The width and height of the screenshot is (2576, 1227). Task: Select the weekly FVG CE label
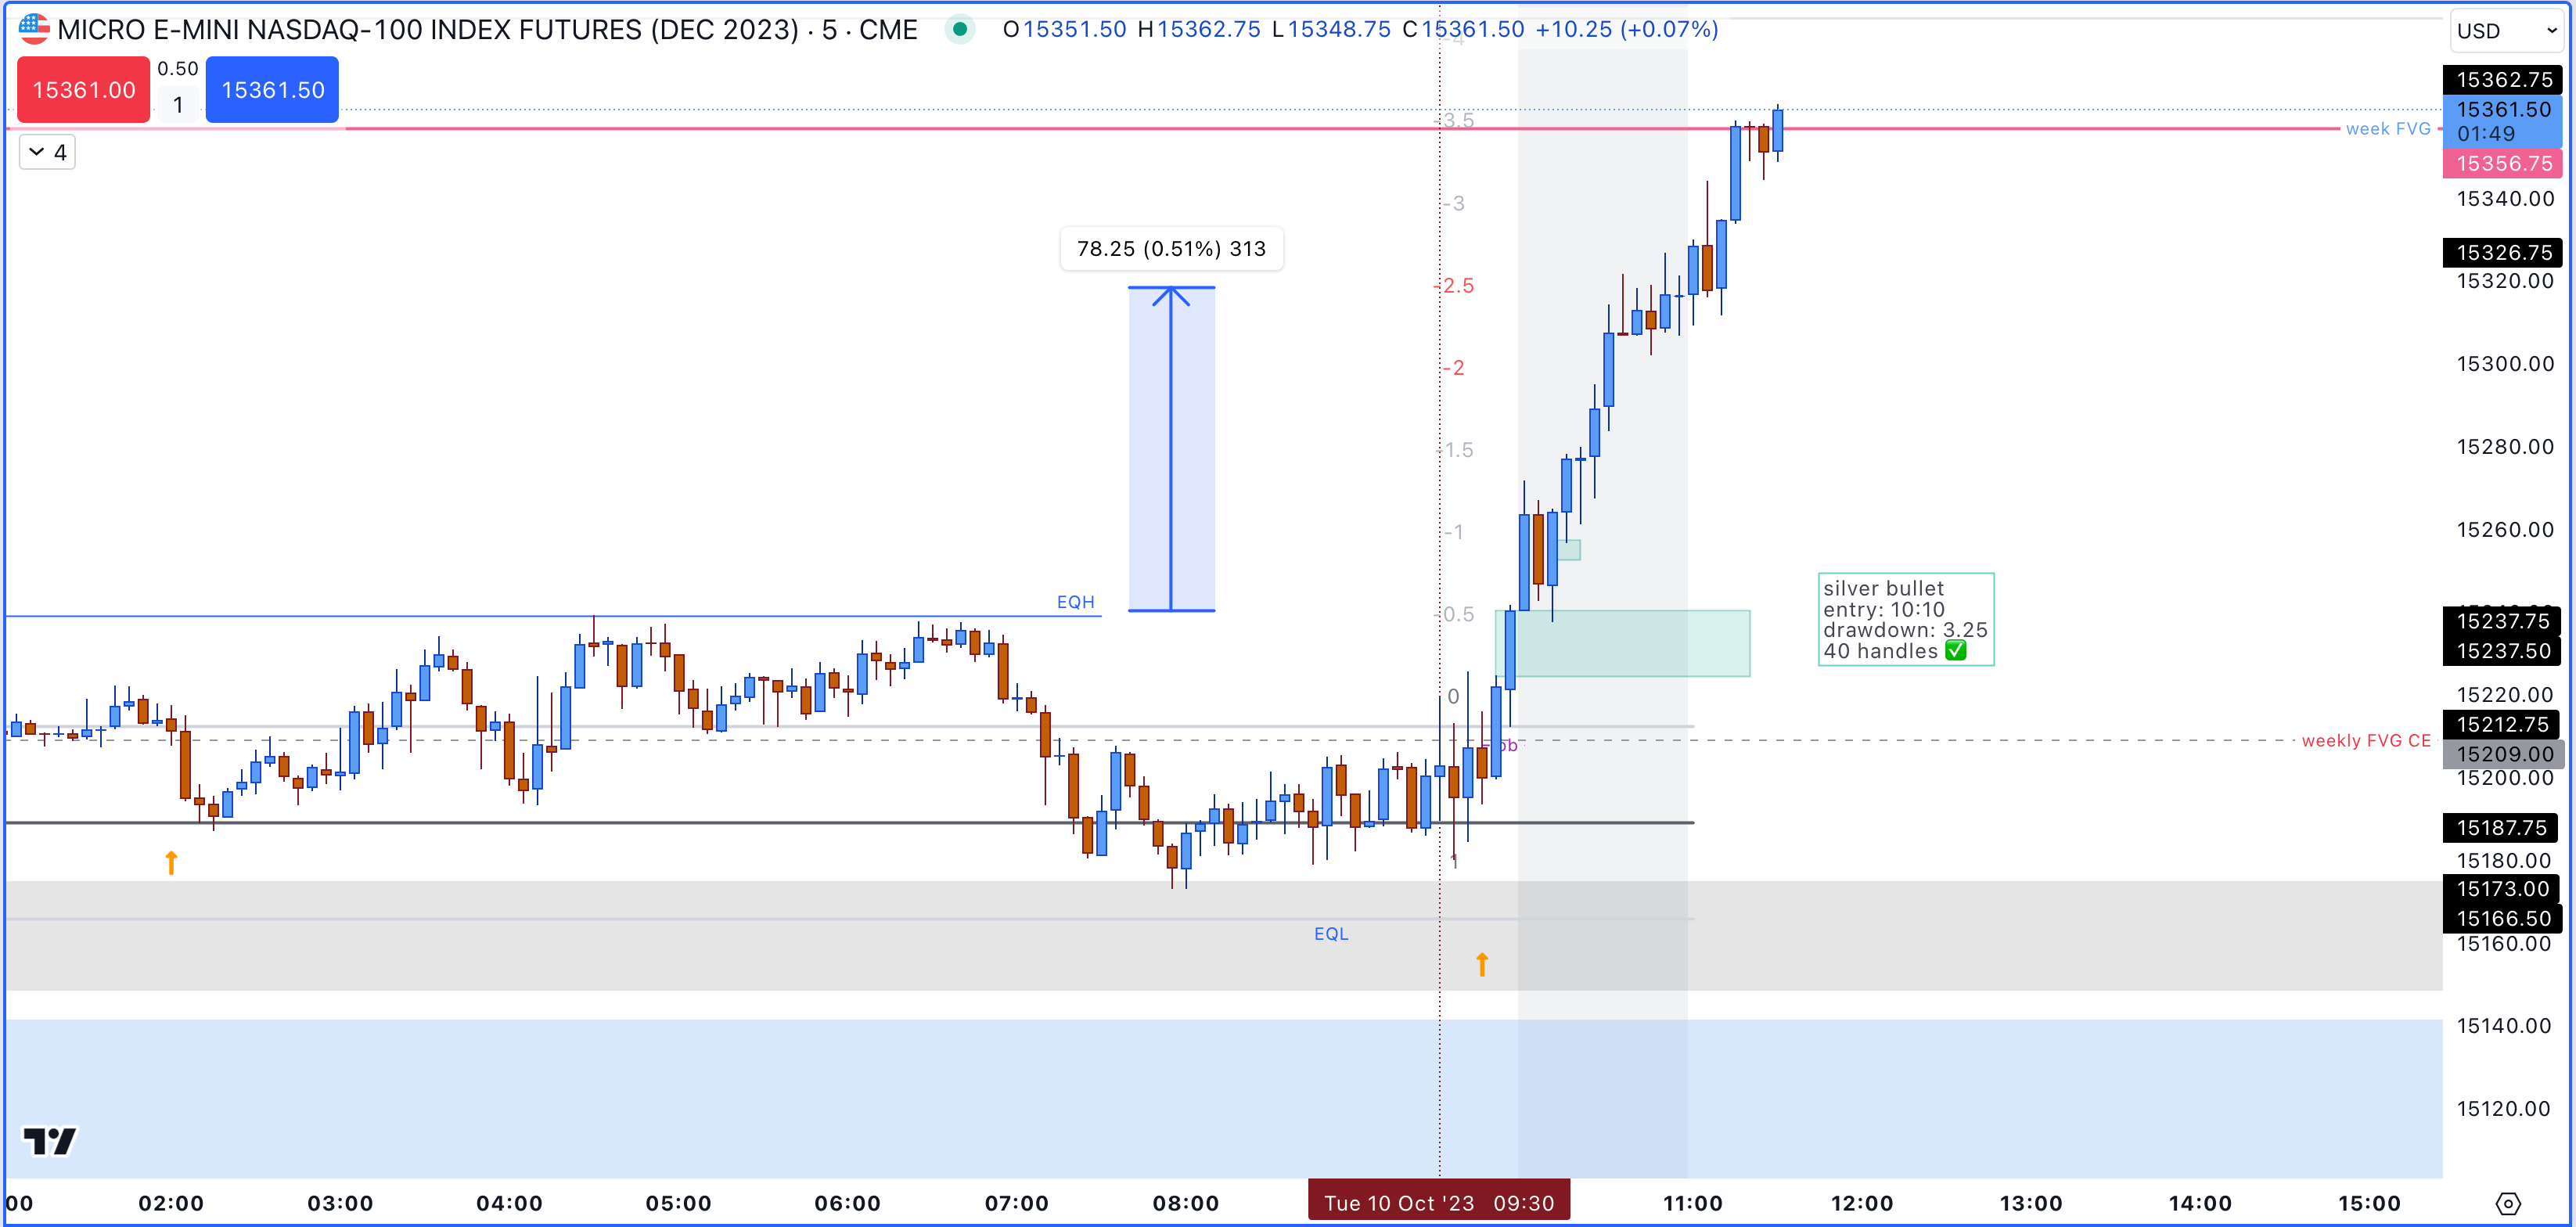click(x=2366, y=741)
